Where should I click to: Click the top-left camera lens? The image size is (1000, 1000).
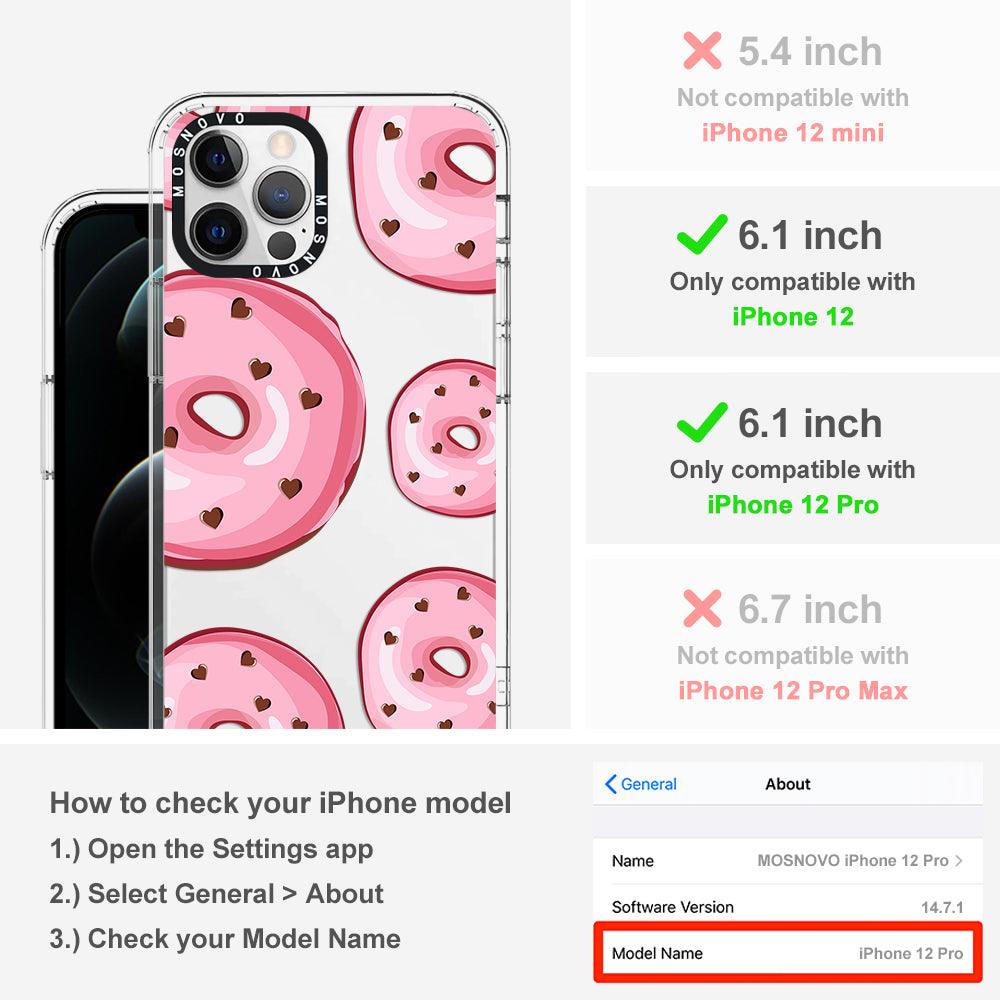(218, 159)
